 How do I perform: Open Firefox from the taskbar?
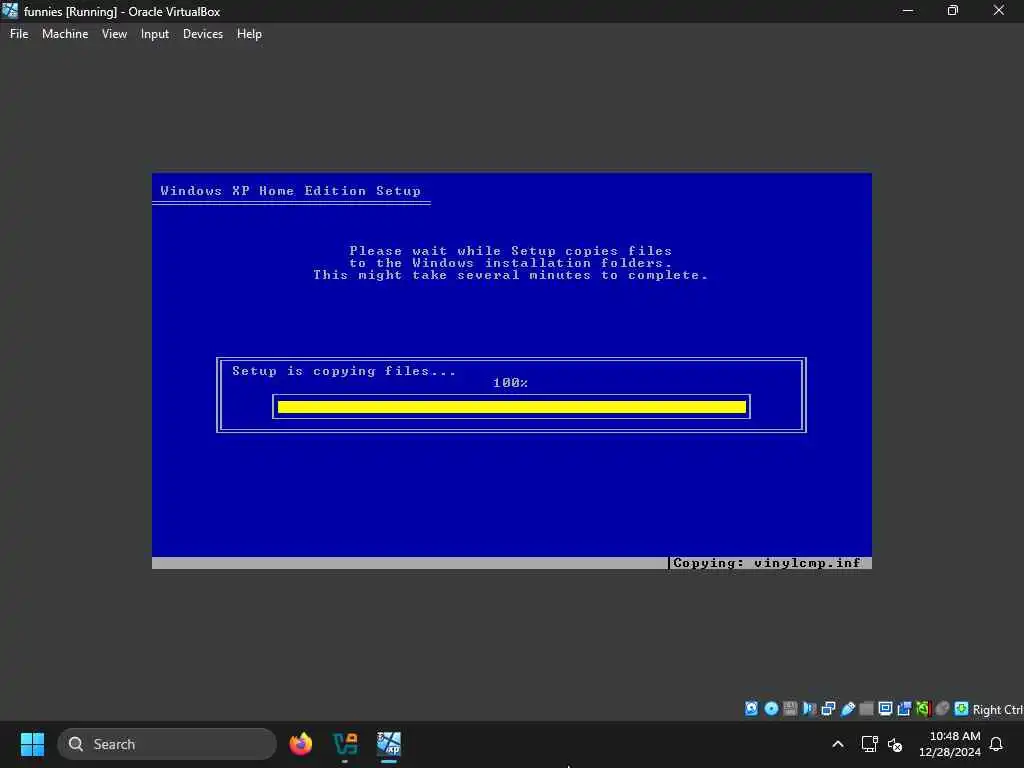pyautogui.click(x=300, y=744)
